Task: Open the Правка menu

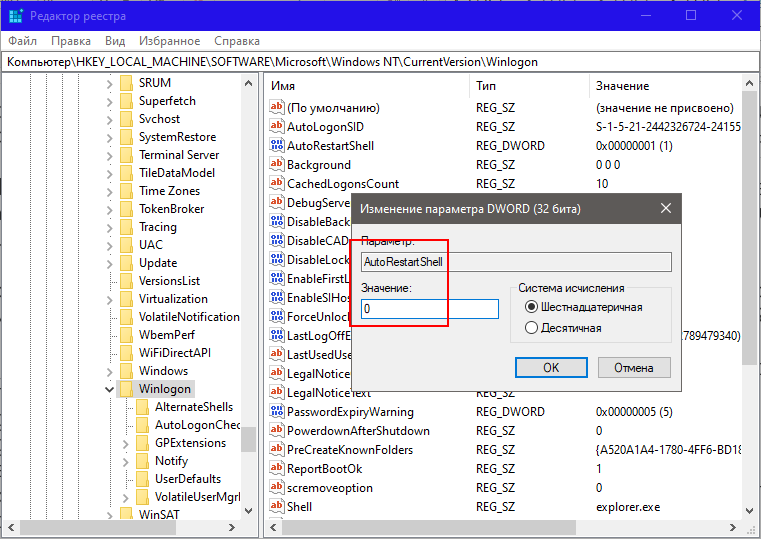Action: [71, 41]
